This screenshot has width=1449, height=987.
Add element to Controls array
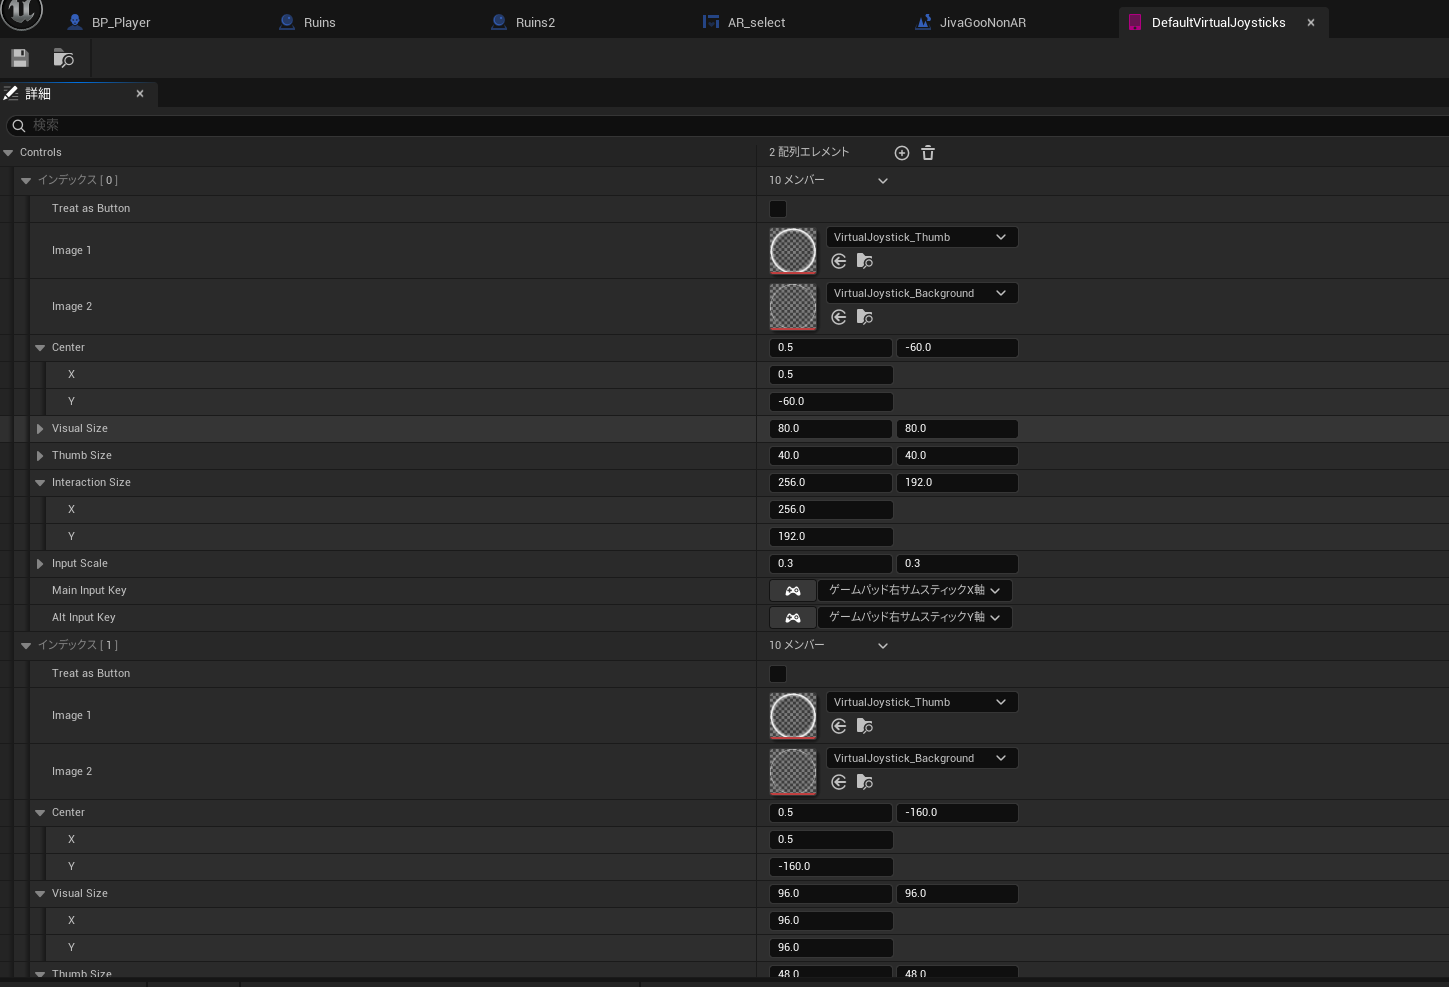(x=901, y=153)
